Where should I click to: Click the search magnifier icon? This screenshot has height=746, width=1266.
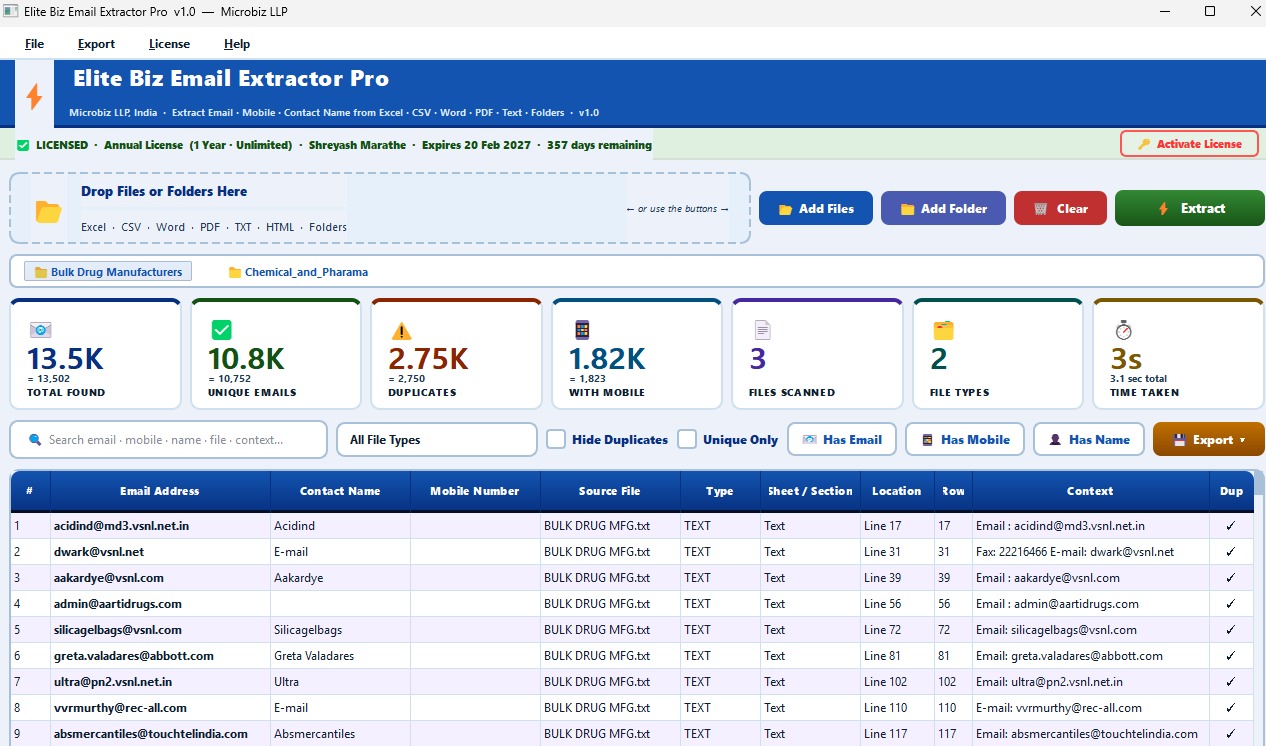(34, 439)
